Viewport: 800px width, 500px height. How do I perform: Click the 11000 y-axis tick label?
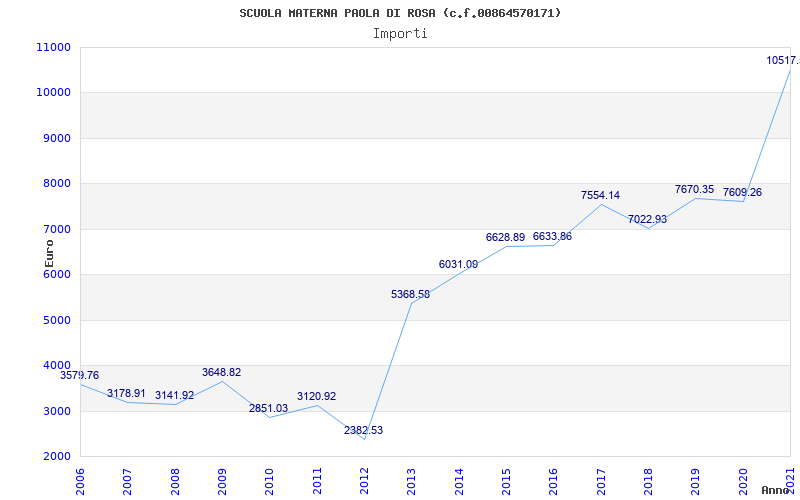52,47
